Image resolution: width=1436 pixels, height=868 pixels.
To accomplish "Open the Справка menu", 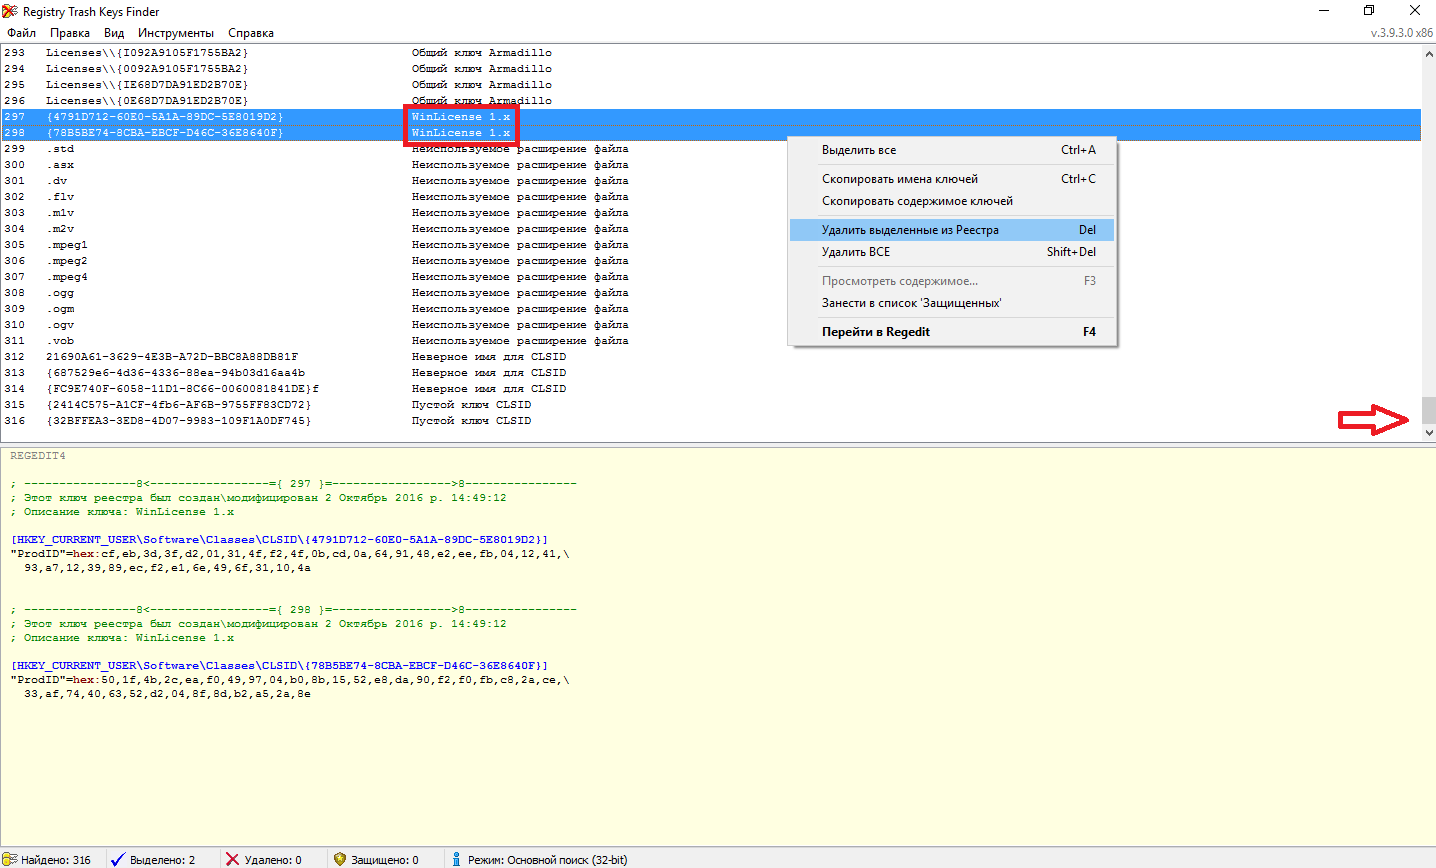I will coord(251,33).
